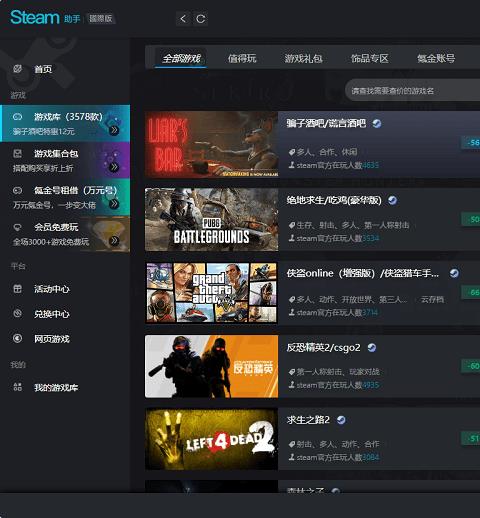Click the bundle icon beside 游戏集合包
Image resolution: width=480 pixels, height=518 pixels.
17,153
